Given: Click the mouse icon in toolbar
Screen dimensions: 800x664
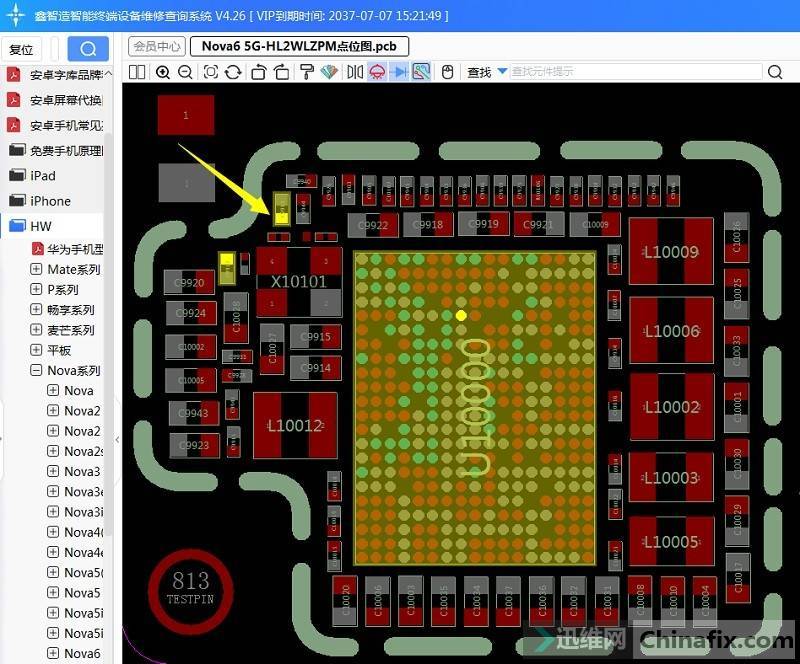Looking at the screenshot, I should [448, 72].
